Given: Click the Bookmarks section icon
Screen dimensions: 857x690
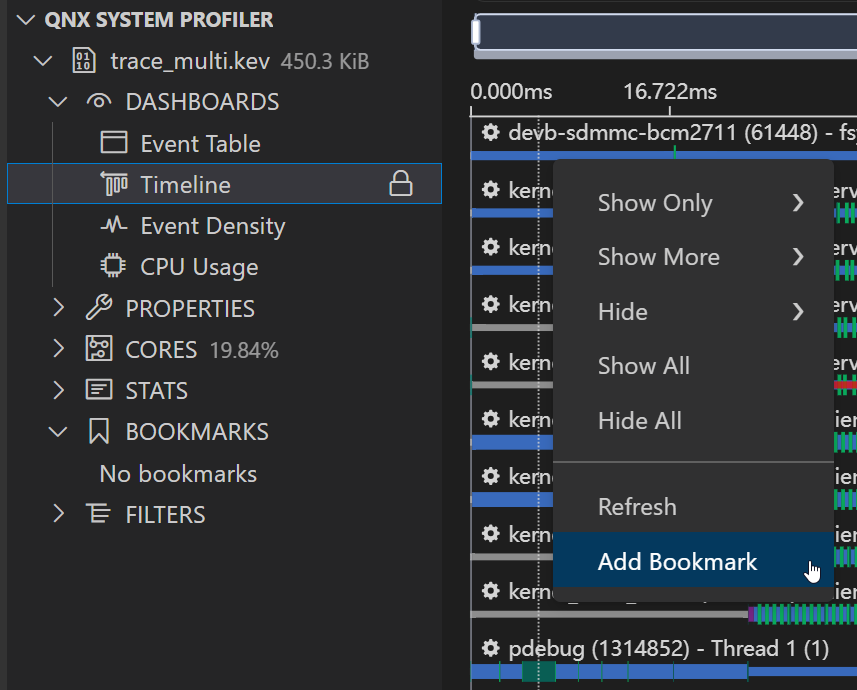Looking at the screenshot, I should coord(99,432).
